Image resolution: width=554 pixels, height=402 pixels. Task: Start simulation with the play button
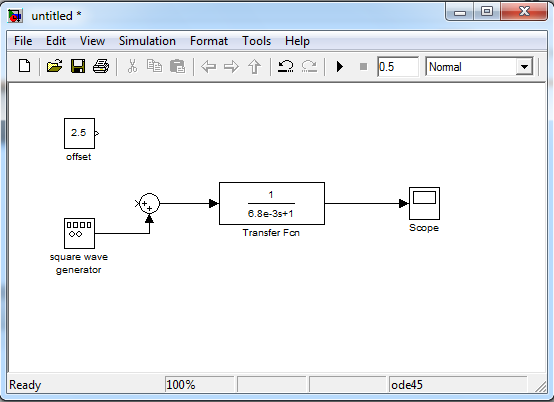click(340, 66)
